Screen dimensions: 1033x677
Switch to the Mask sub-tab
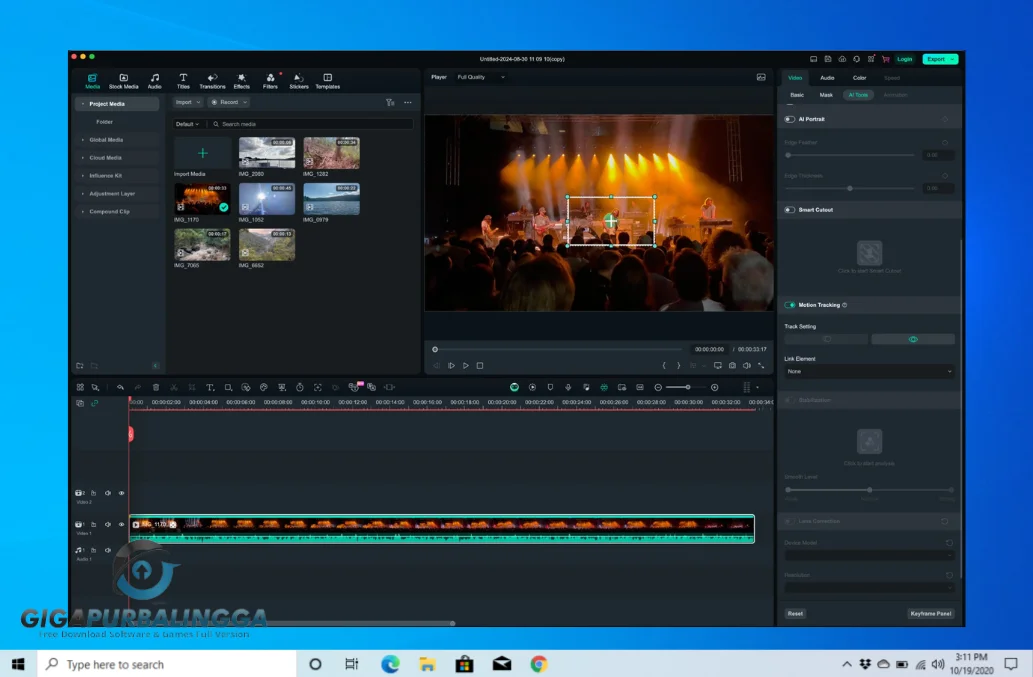click(x=826, y=95)
